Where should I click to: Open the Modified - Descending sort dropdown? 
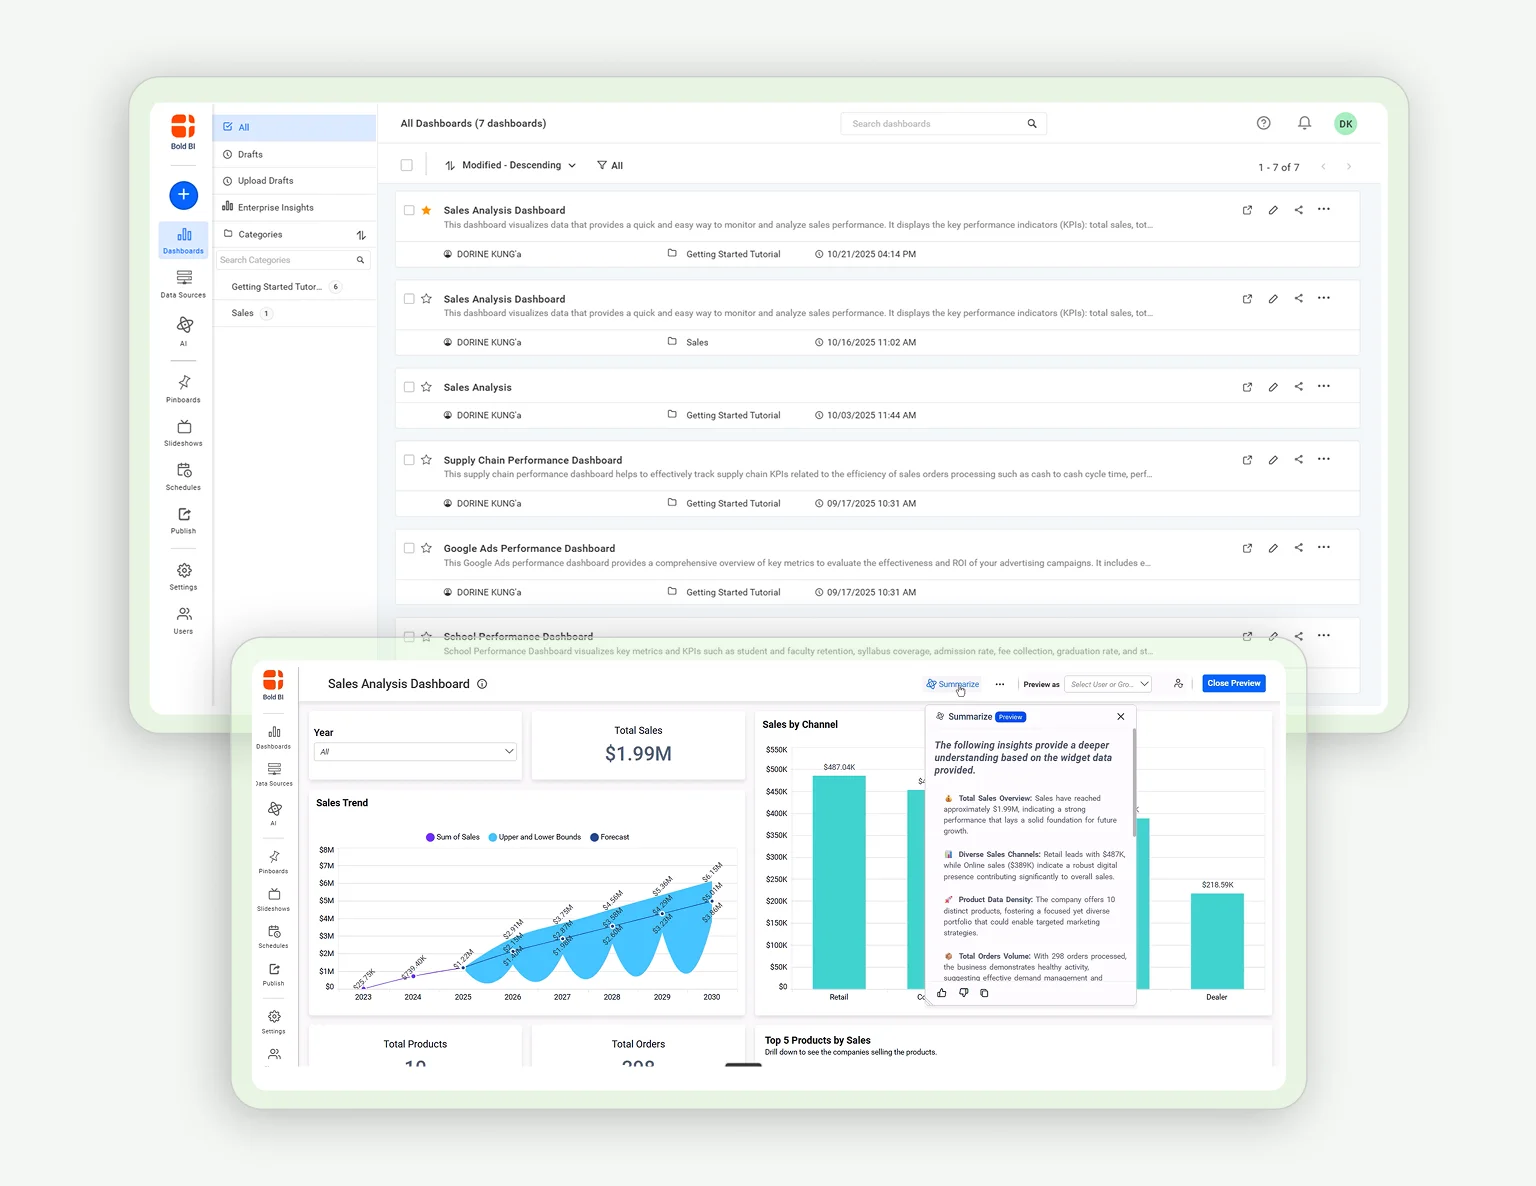point(510,165)
